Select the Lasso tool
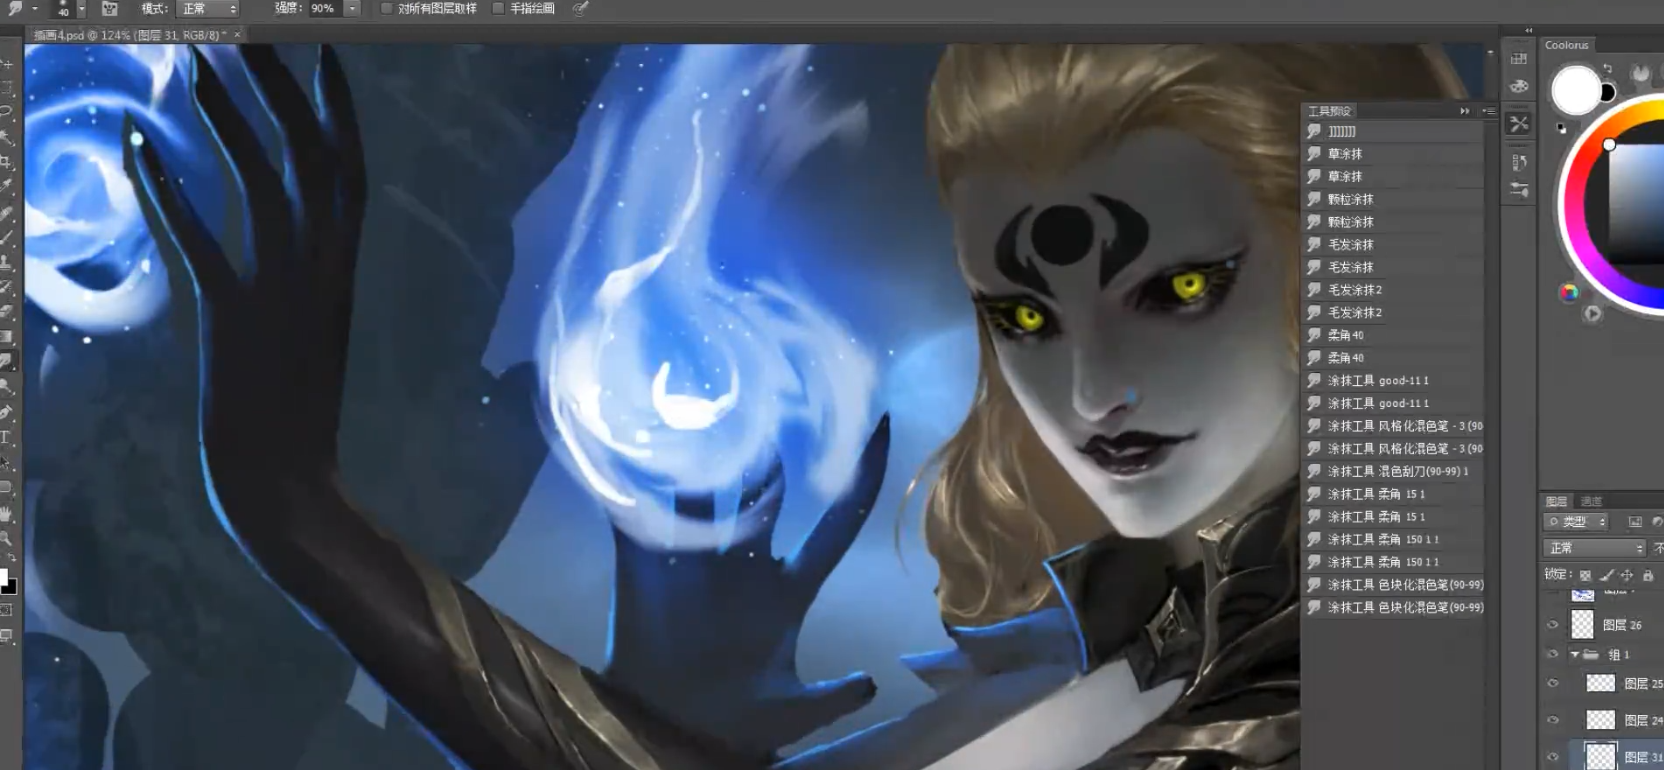 7,112
